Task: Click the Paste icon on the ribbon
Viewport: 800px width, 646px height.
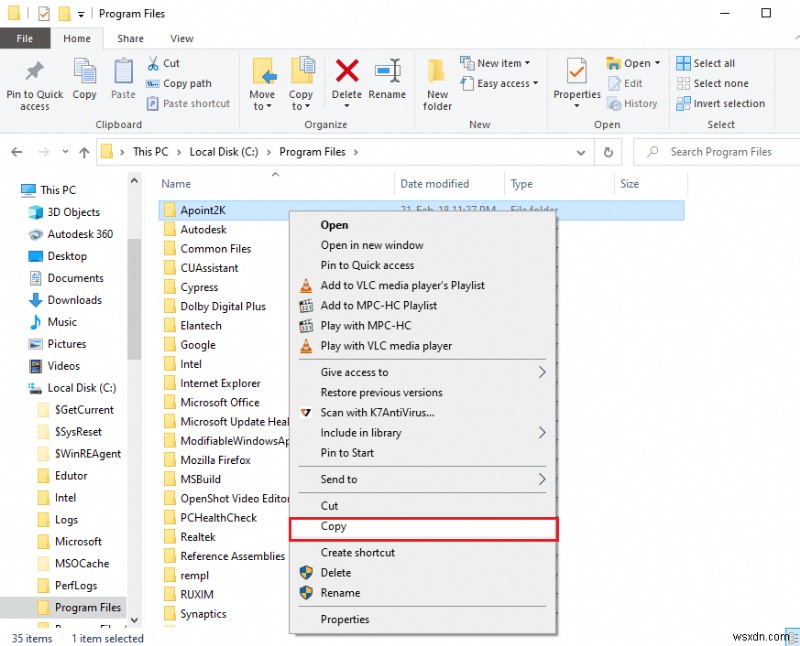Action: pyautogui.click(x=123, y=82)
